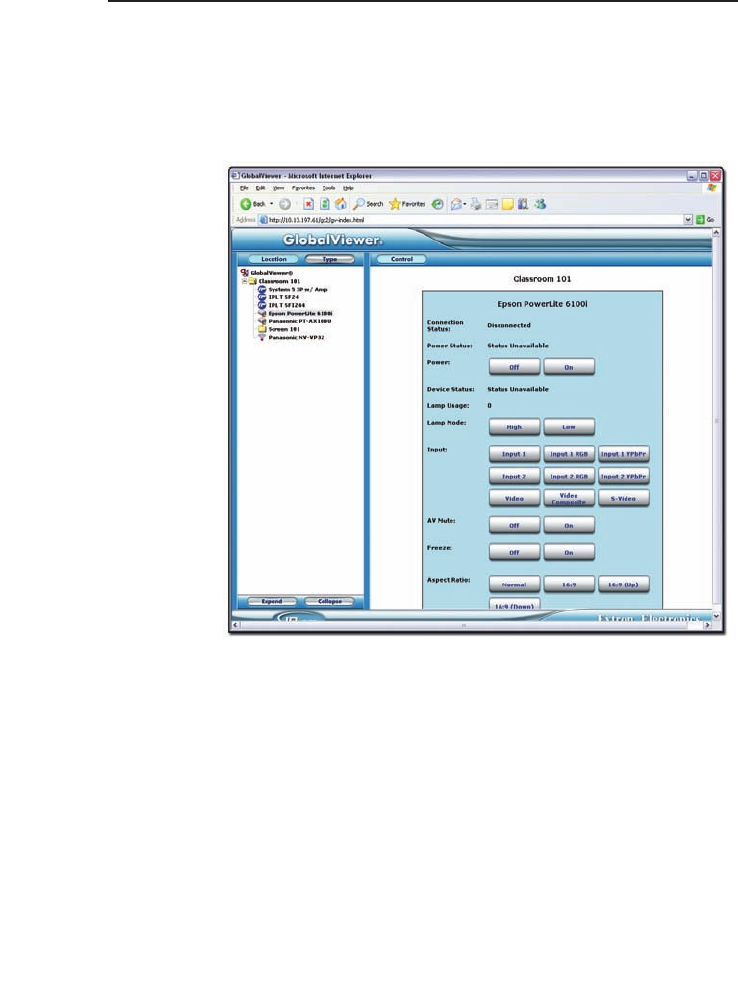Click the GlobalViewer root tree icon

(245, 273)
